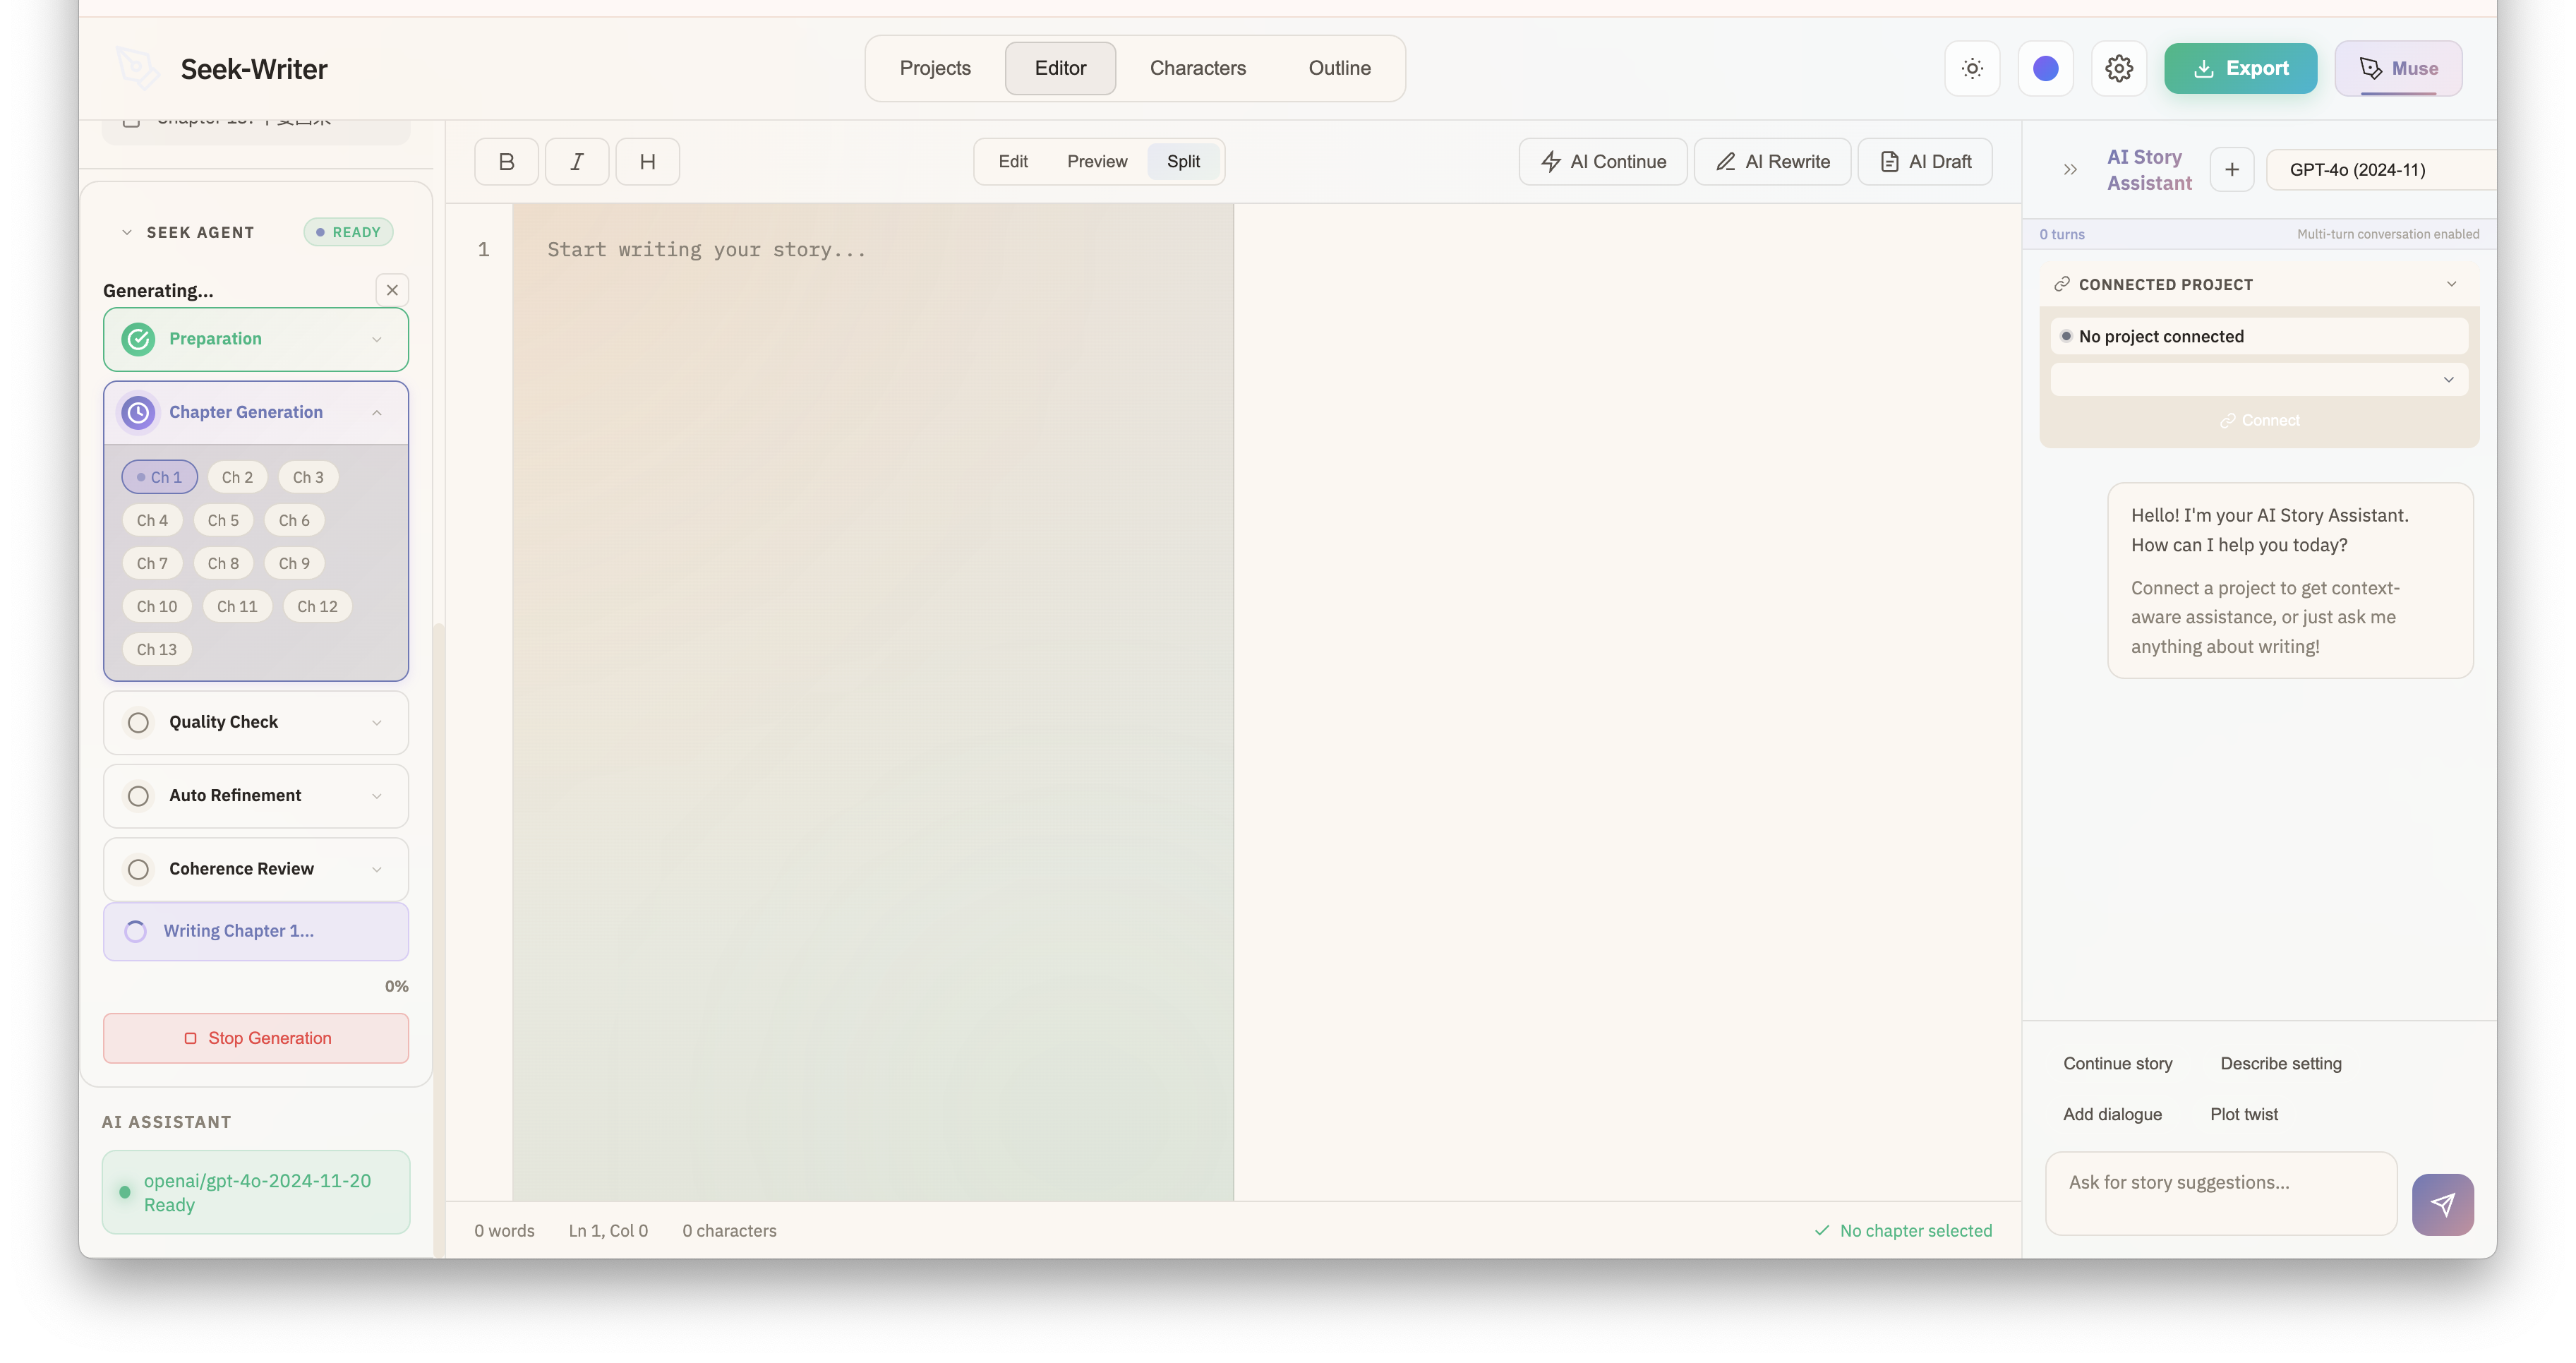Stop the generation
This screenshot has width=2576, height=1363.
pyautogui.click(x=256, y=1038)
